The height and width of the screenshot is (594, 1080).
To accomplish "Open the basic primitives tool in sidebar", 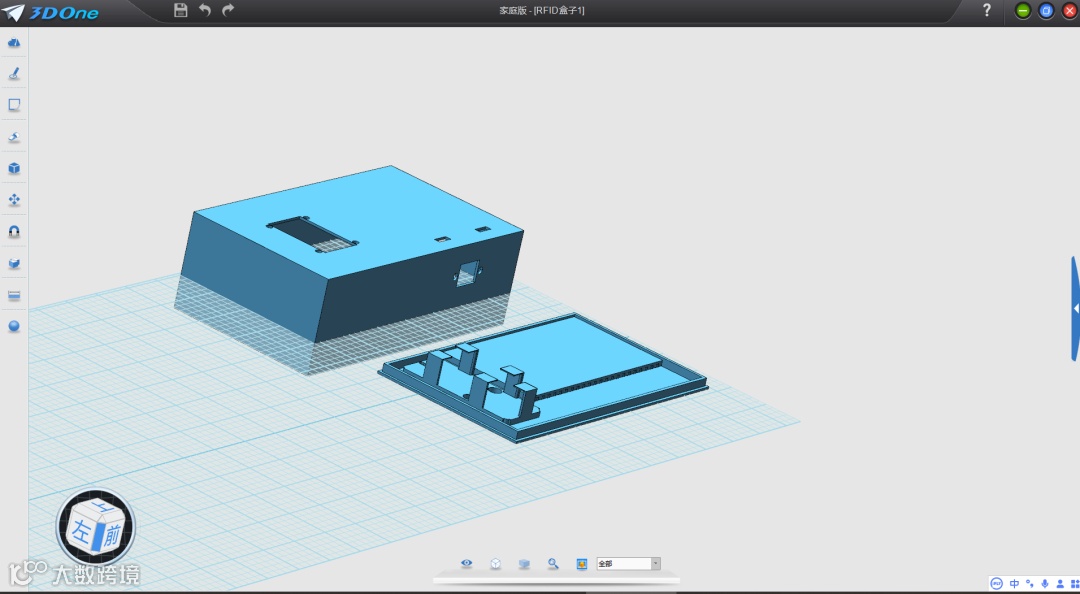I will [x=14, y=42].
